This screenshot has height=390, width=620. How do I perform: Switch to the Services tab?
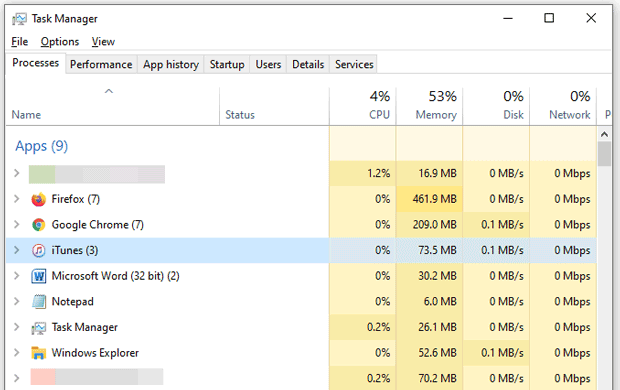coord(354,64)
